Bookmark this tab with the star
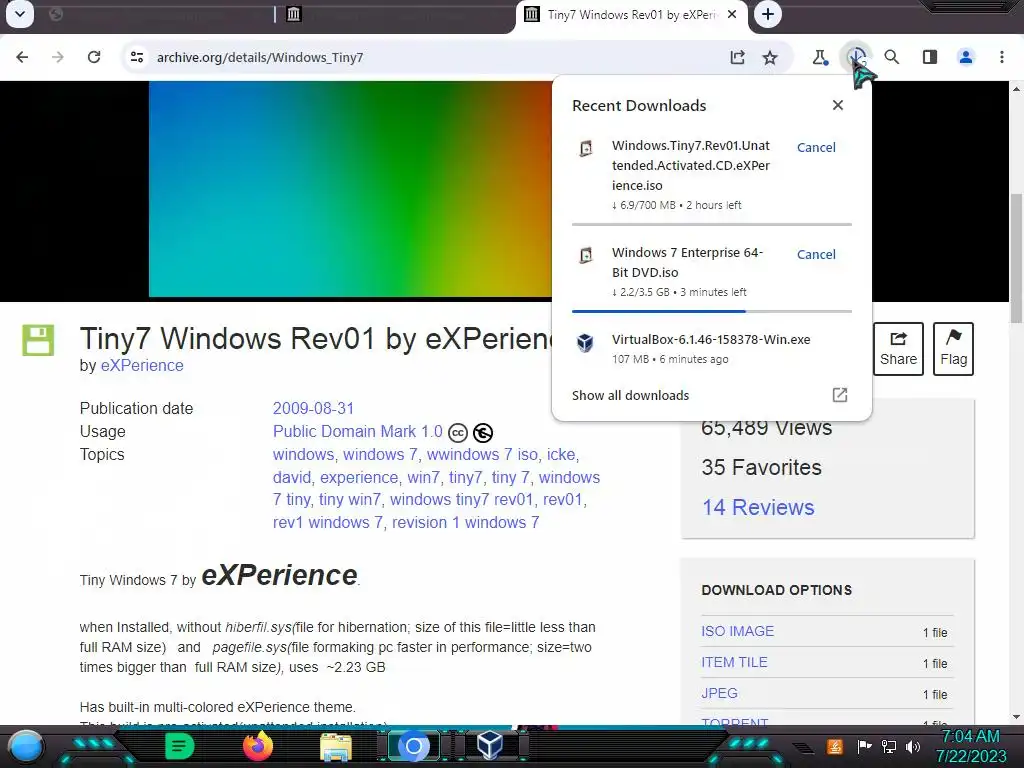This screenshot has height=768, width=1024. [x=770, y=57]
